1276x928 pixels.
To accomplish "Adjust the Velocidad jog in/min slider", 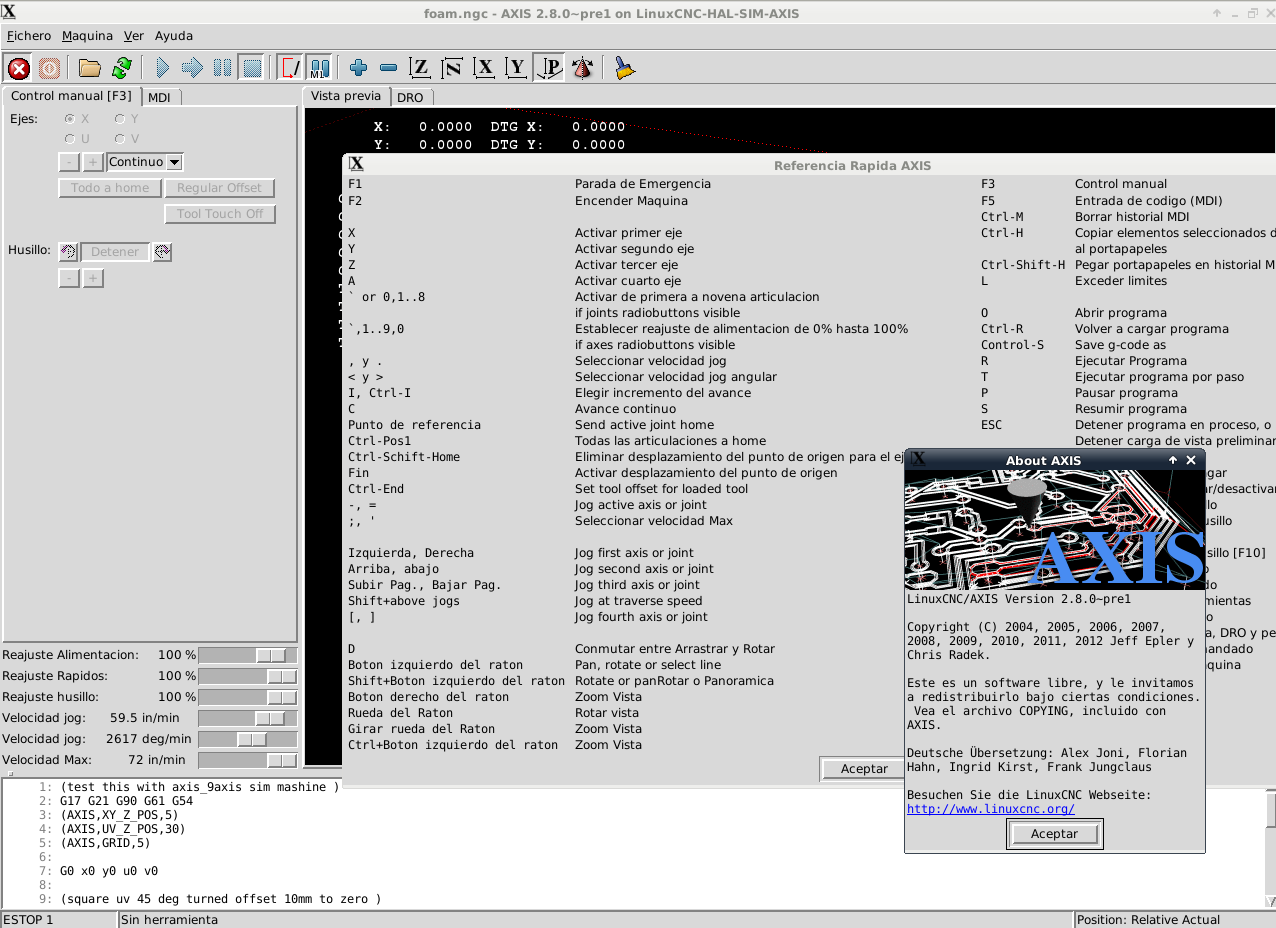I will point(248,718).
